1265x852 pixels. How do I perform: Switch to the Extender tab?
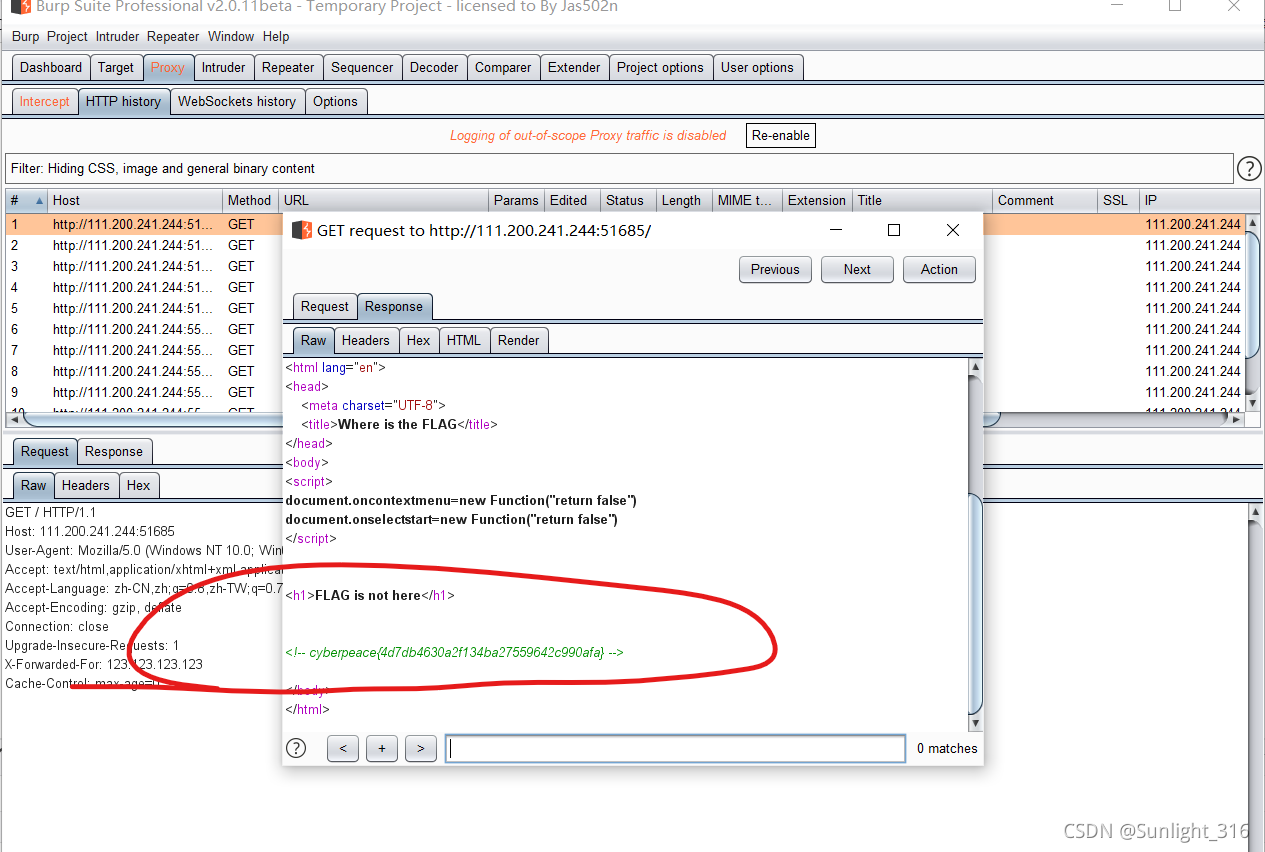[574, 67]
